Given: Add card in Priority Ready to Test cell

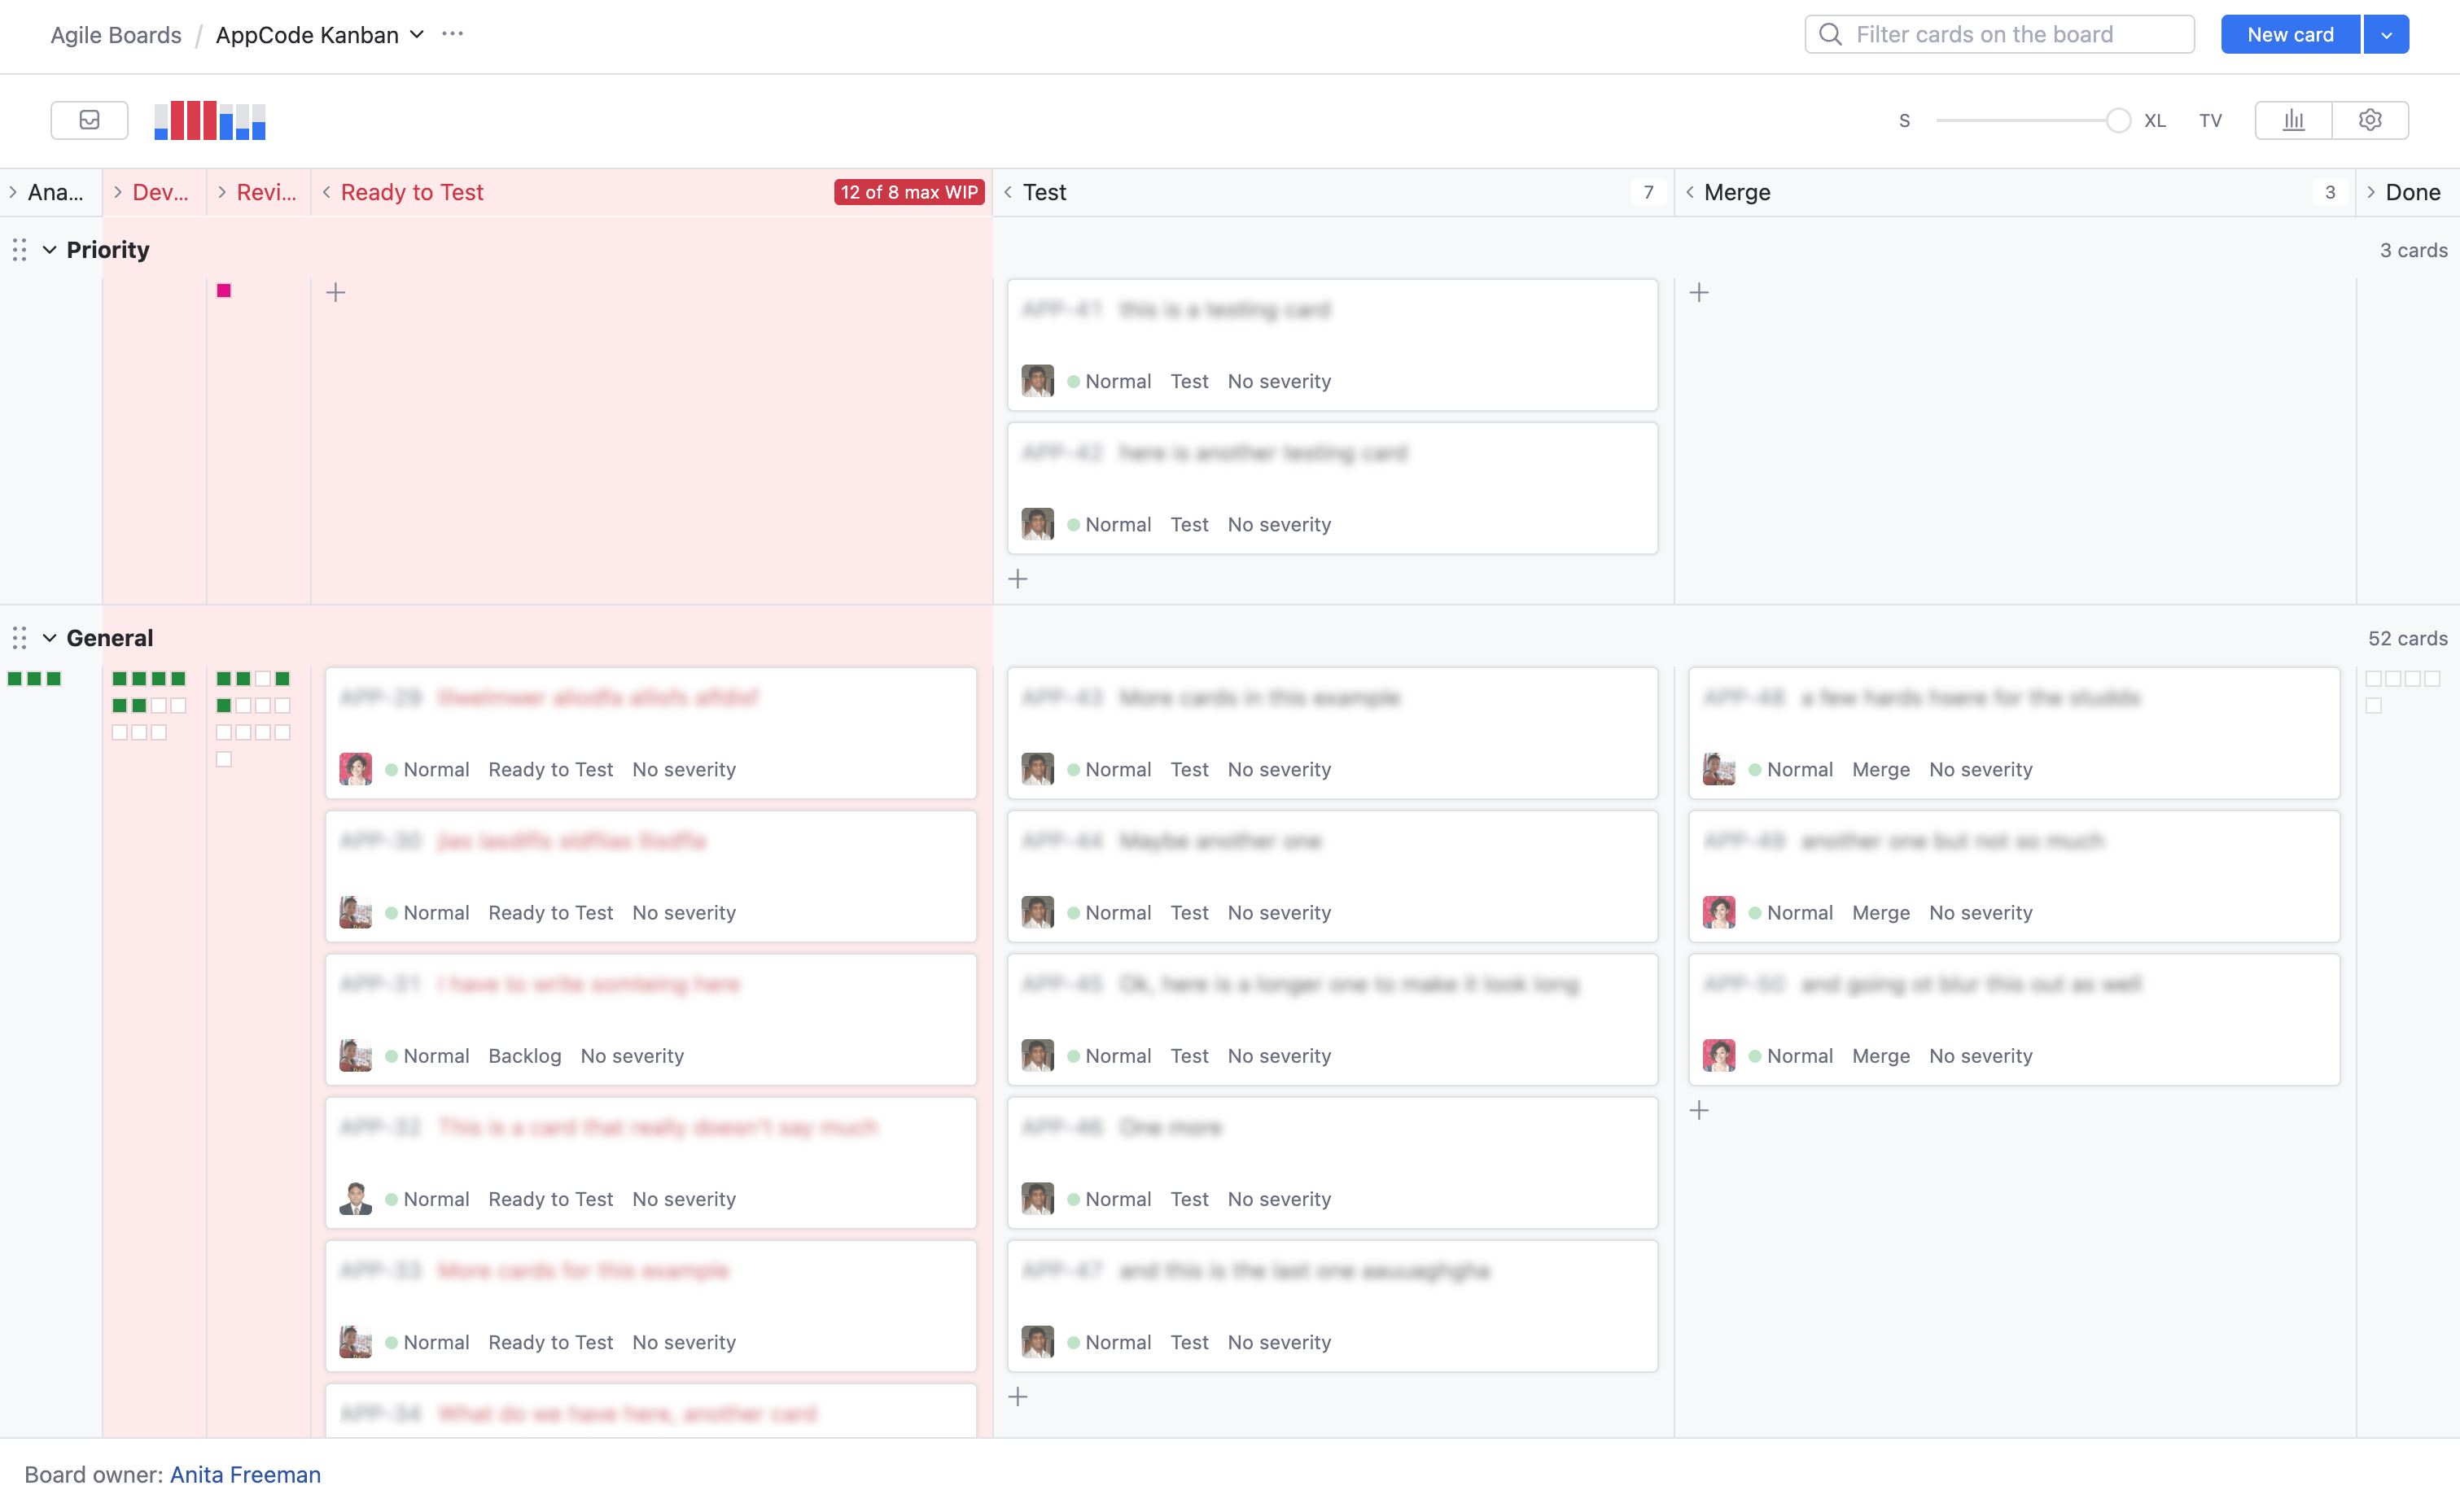Looking at the screenshot, I should tap(336, 293).
